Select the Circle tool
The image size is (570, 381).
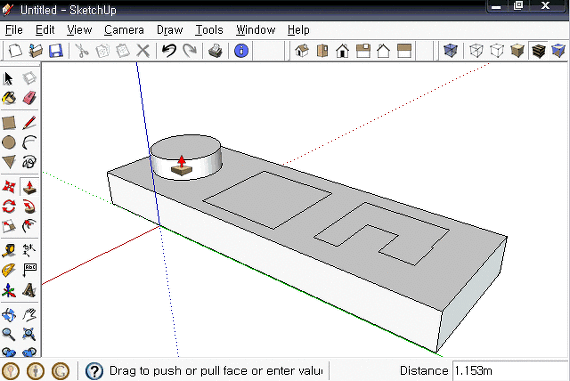point(9,143)
